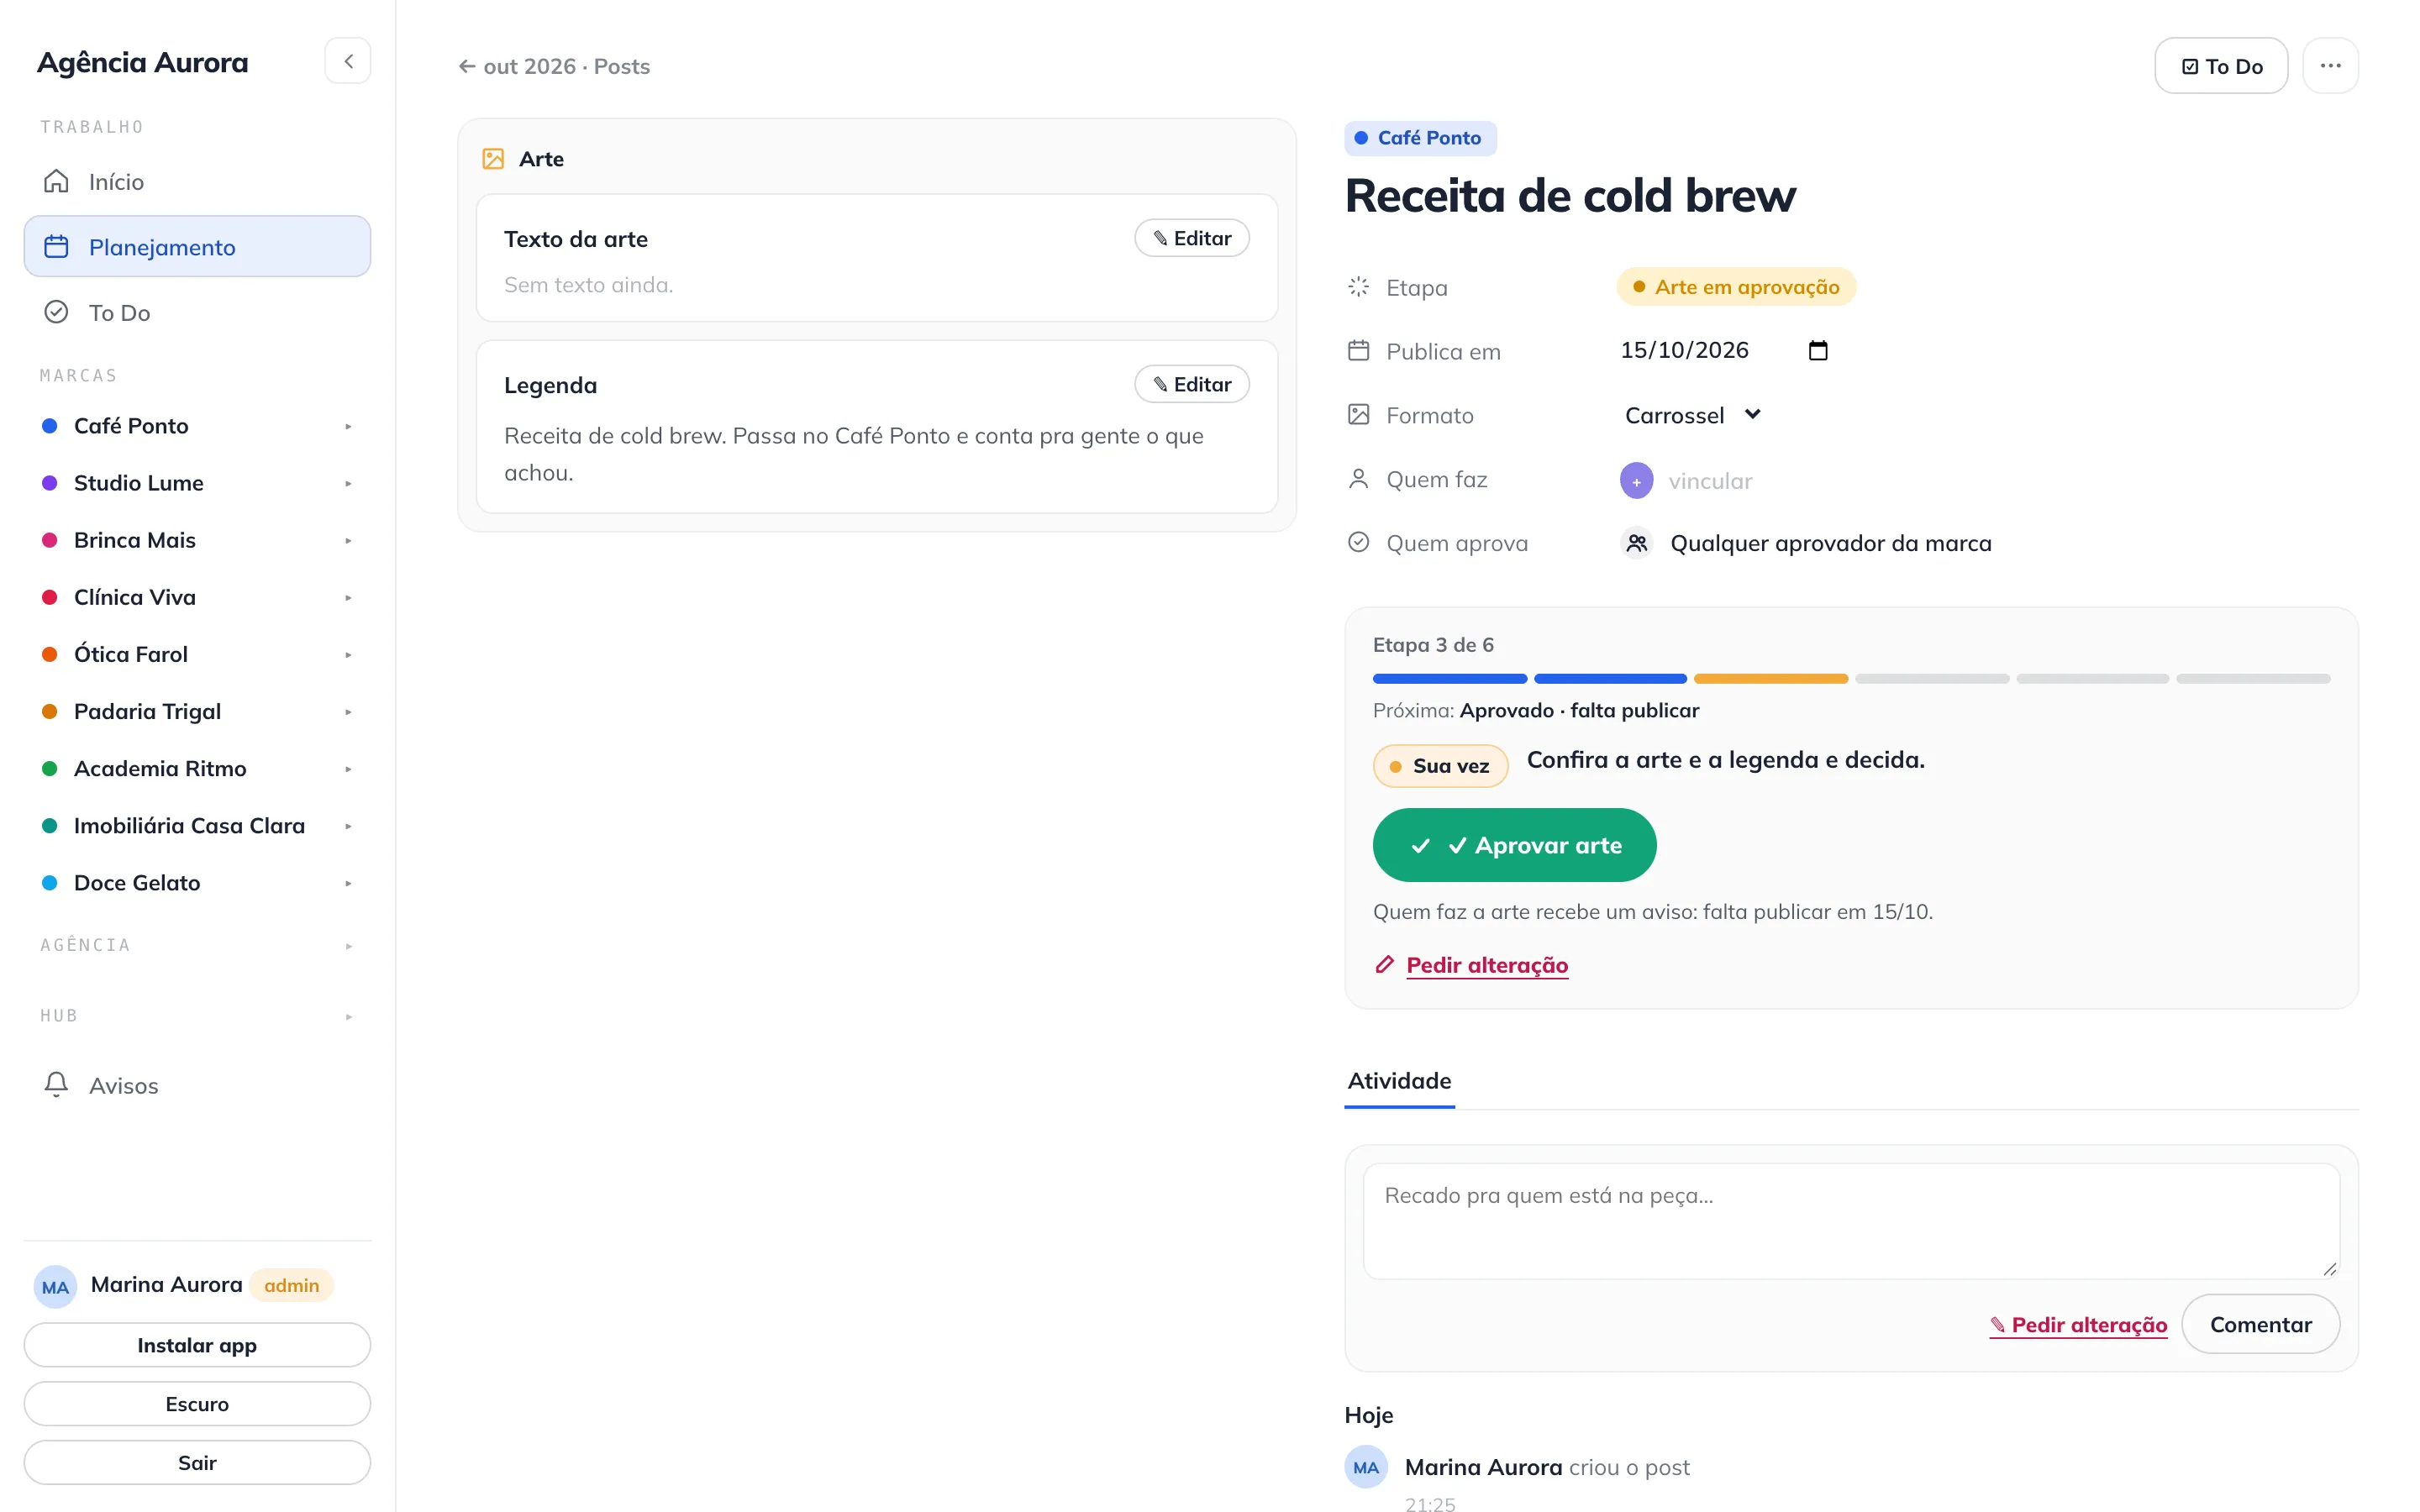Select Planejamento in the sidebar
The width and height of the screenshot is (2420, 1512).
tap(197, 247)
